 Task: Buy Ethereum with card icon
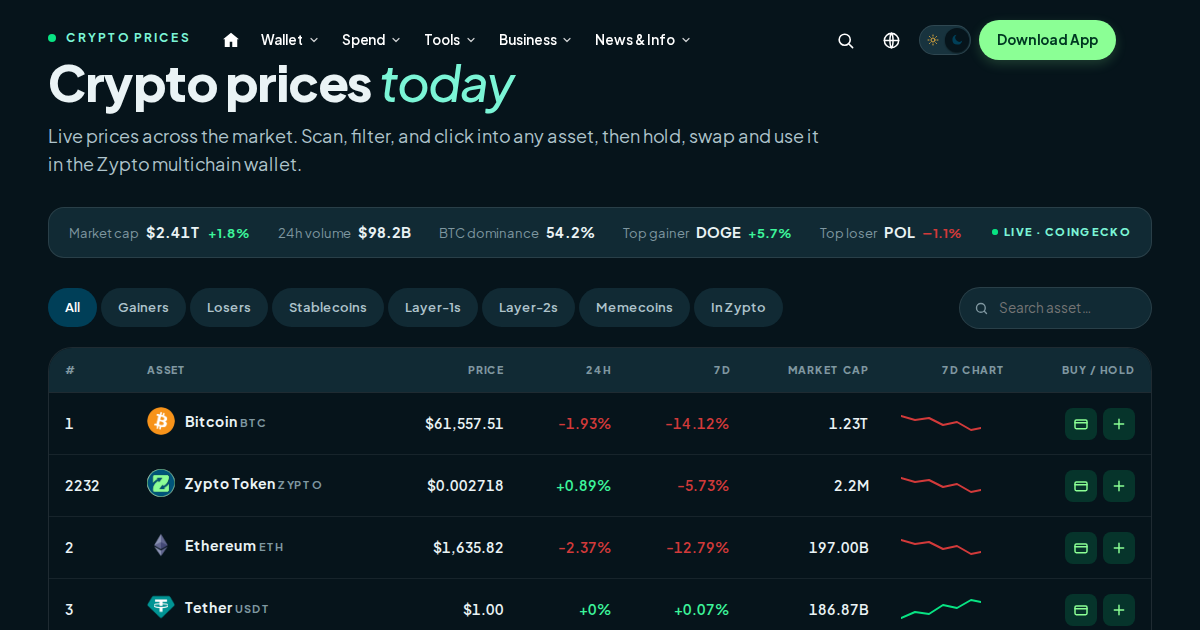(x=1081, y=548)
